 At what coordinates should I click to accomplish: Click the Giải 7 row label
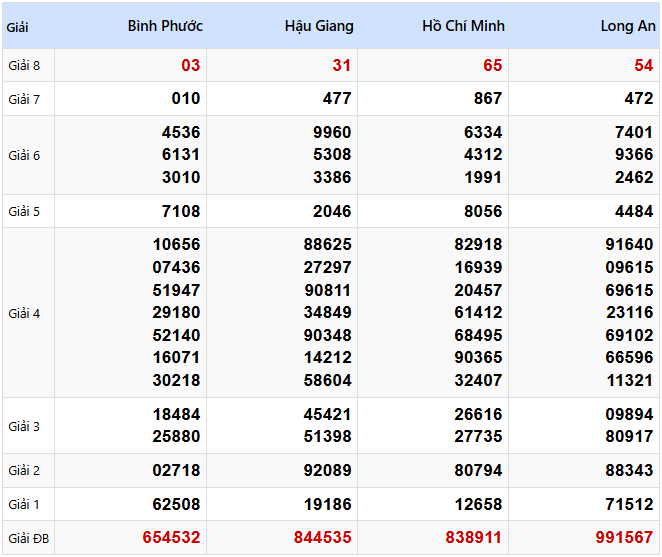24,99
